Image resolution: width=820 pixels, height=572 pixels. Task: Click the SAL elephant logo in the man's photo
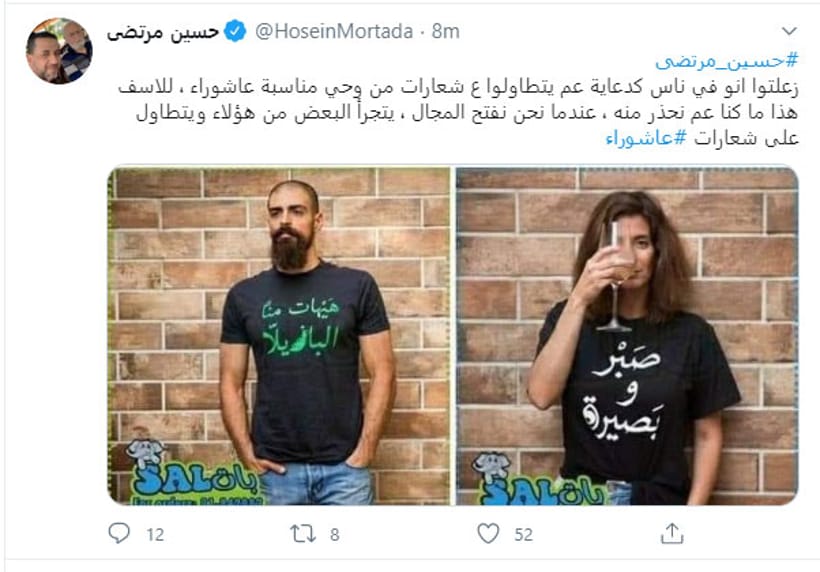(192, 472)
